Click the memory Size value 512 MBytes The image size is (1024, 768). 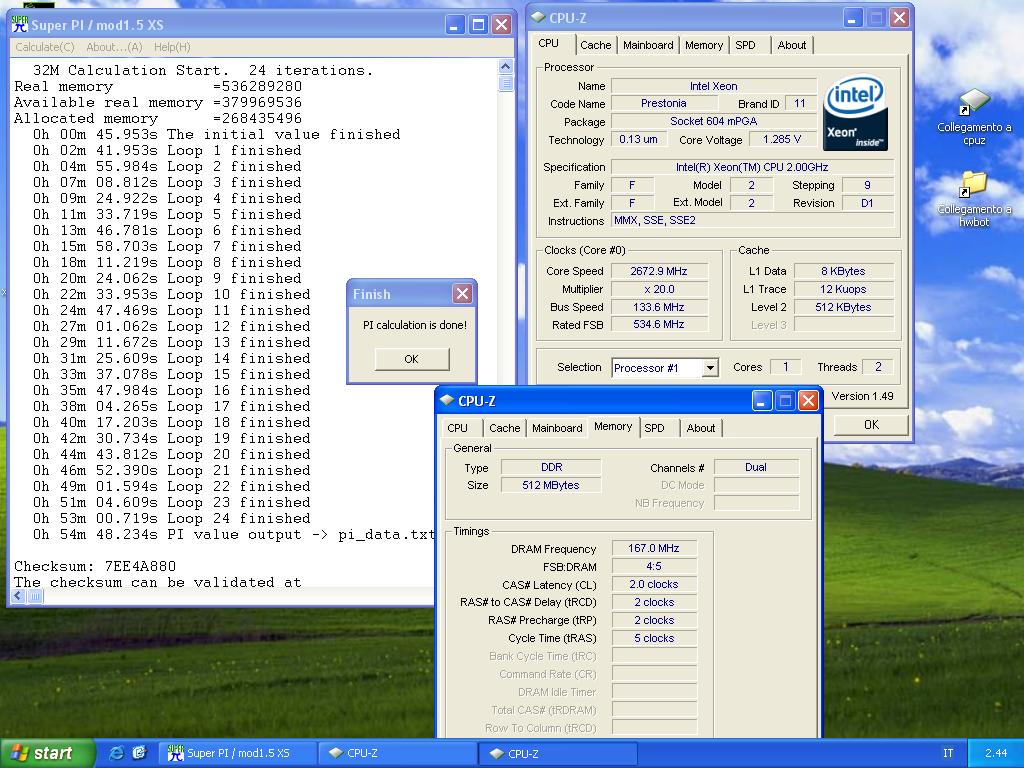(x=551, y=485)
